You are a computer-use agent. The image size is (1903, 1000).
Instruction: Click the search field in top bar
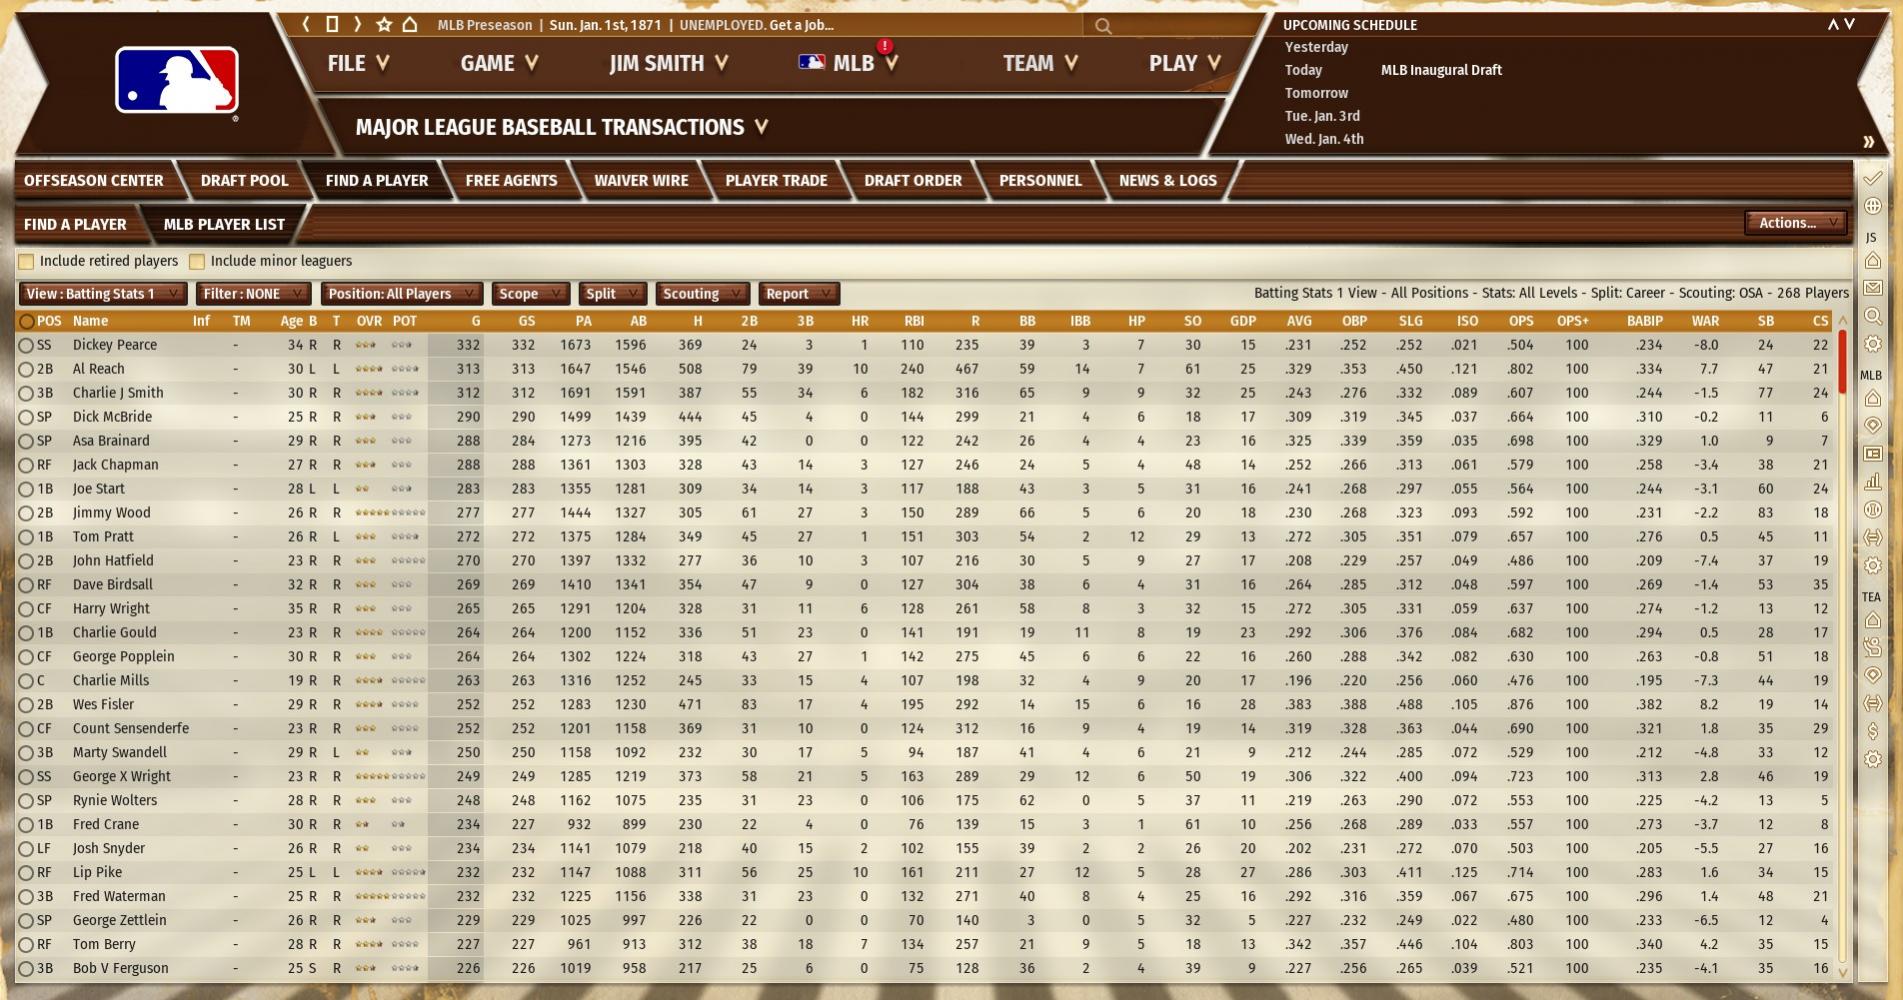pyautogui.click(x=1180, y=26)
